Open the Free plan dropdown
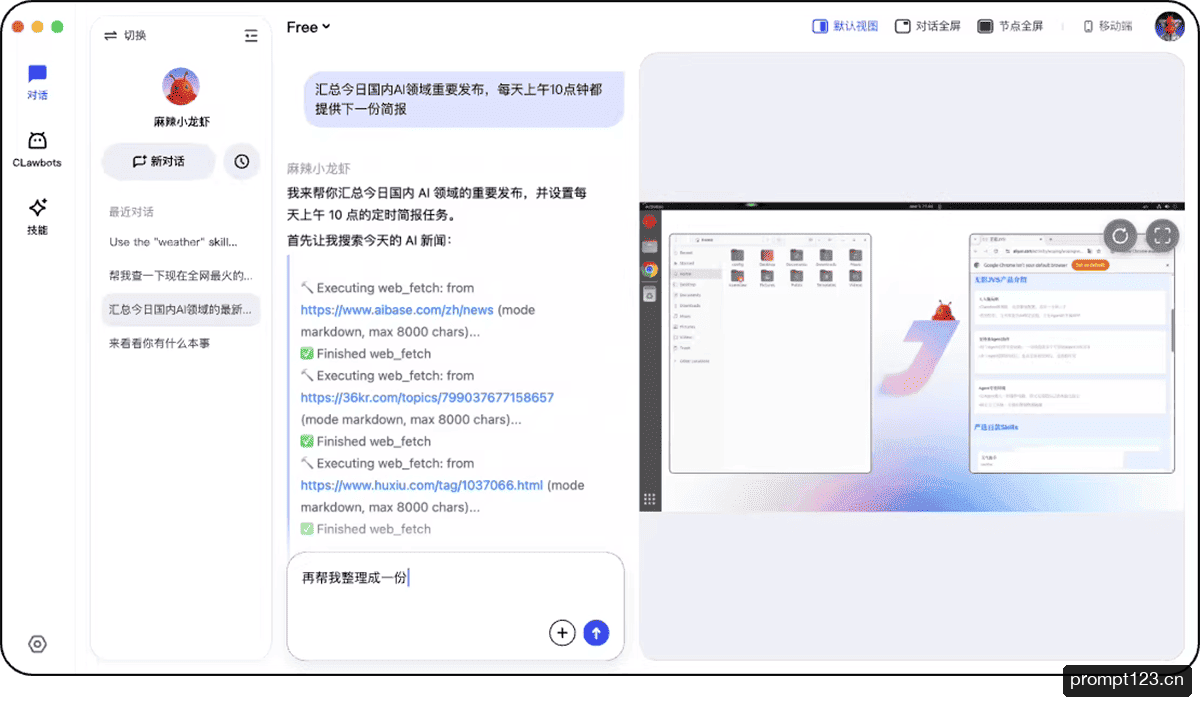Screen dimensions: 1200x705 click(308, 27)
